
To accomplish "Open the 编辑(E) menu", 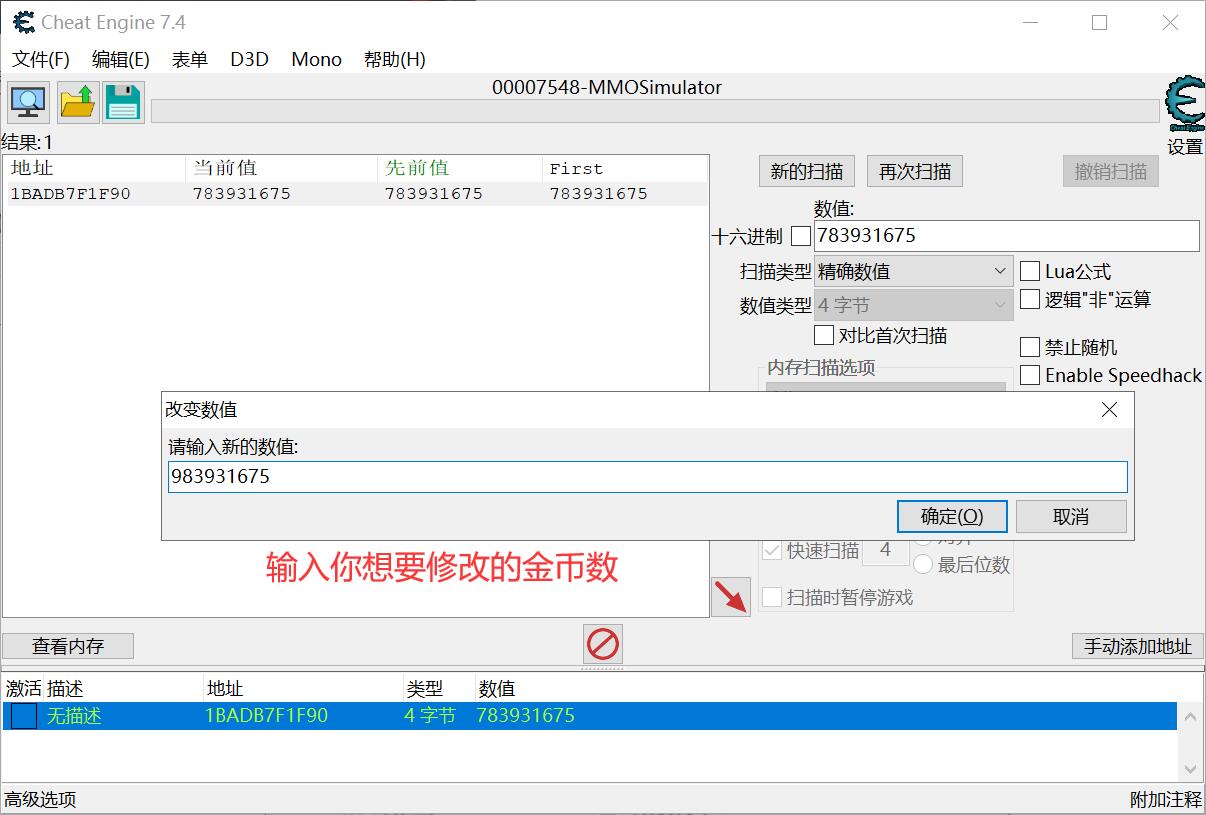I will tap(121, 59).
